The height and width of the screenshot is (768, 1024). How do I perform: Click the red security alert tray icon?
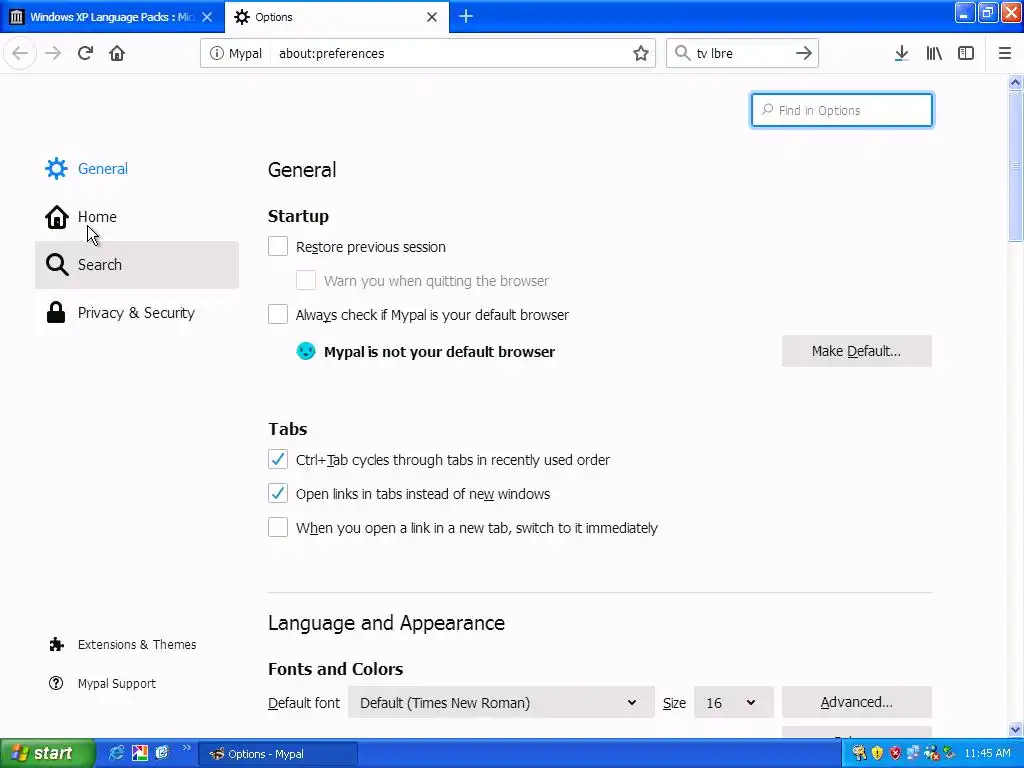[895, 753]
